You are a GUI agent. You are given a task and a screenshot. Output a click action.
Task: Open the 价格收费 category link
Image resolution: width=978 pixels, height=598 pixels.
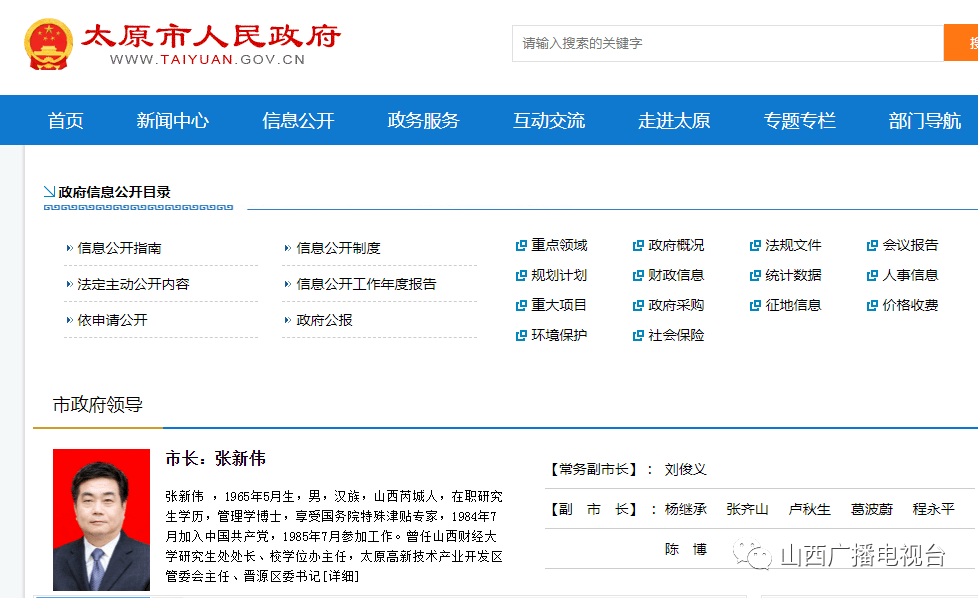(x=911, y=305)
